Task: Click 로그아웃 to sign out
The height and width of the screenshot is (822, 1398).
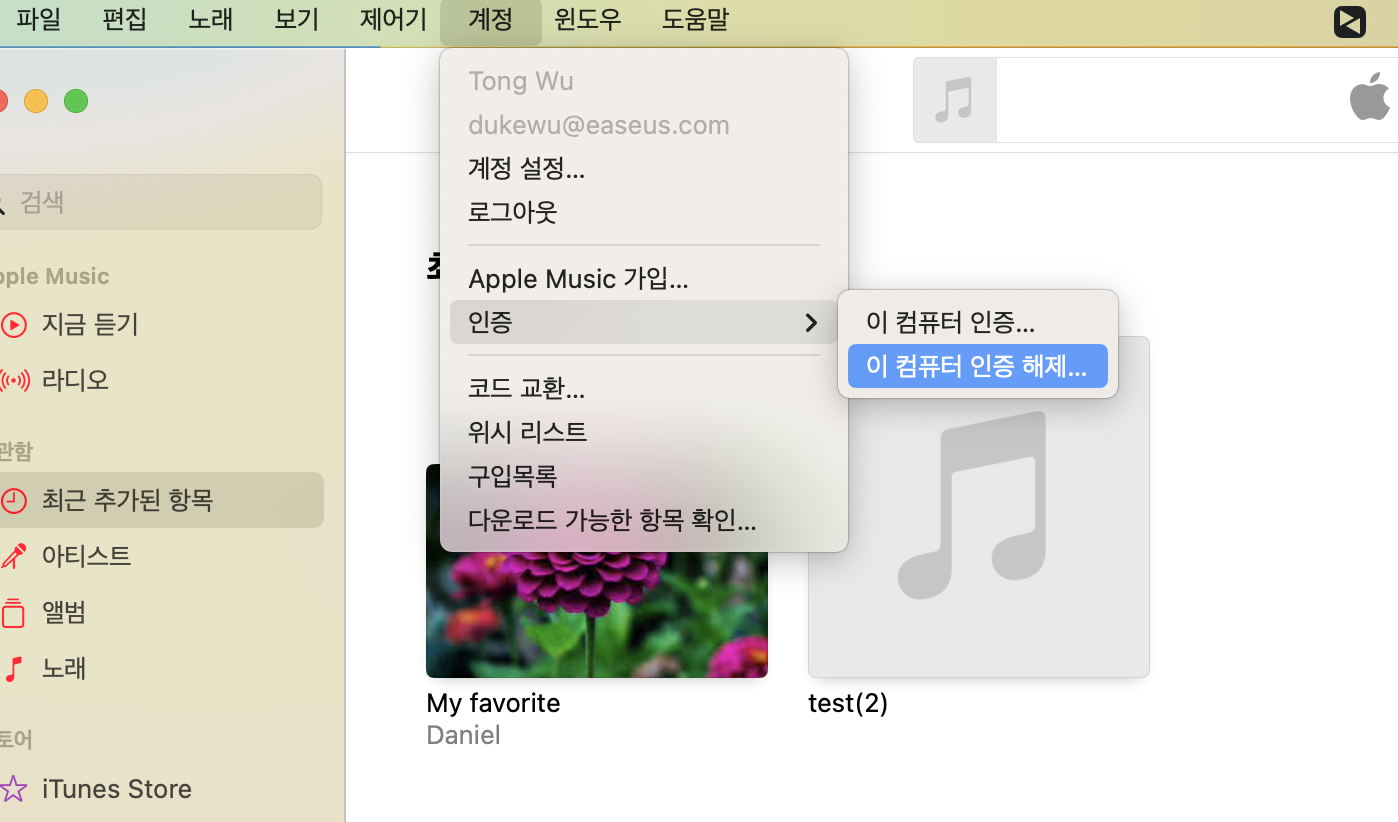Action: click(512, 211)
